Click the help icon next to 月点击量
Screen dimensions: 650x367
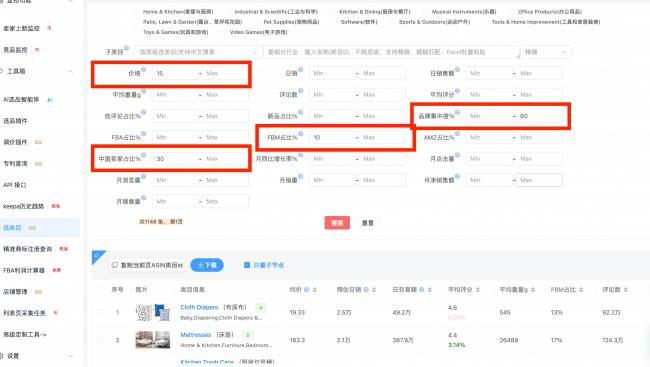click(457, 155)
